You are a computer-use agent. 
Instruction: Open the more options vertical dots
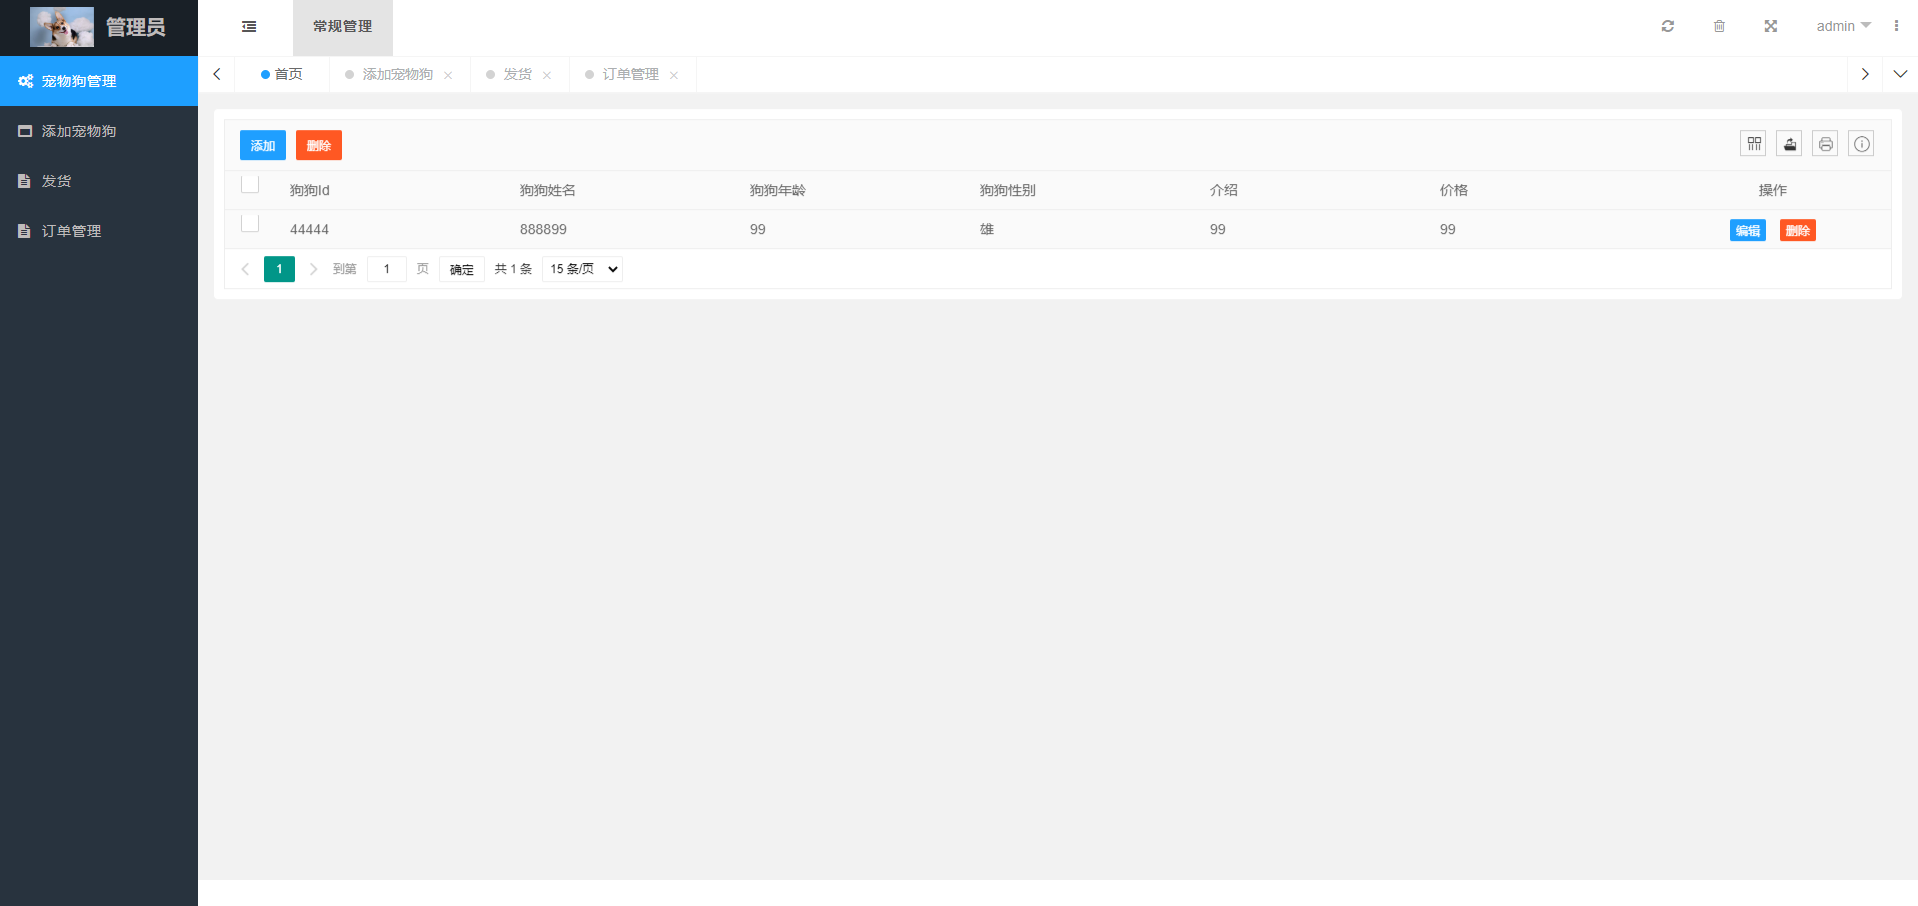(x=1896, y=26)
